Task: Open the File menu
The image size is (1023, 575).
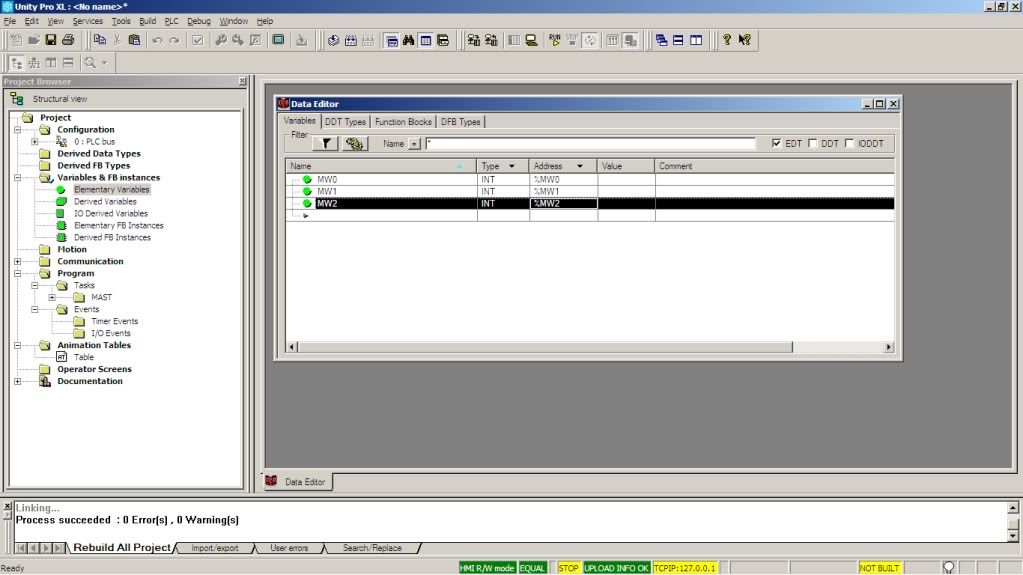Action: (x=10, y=21)
